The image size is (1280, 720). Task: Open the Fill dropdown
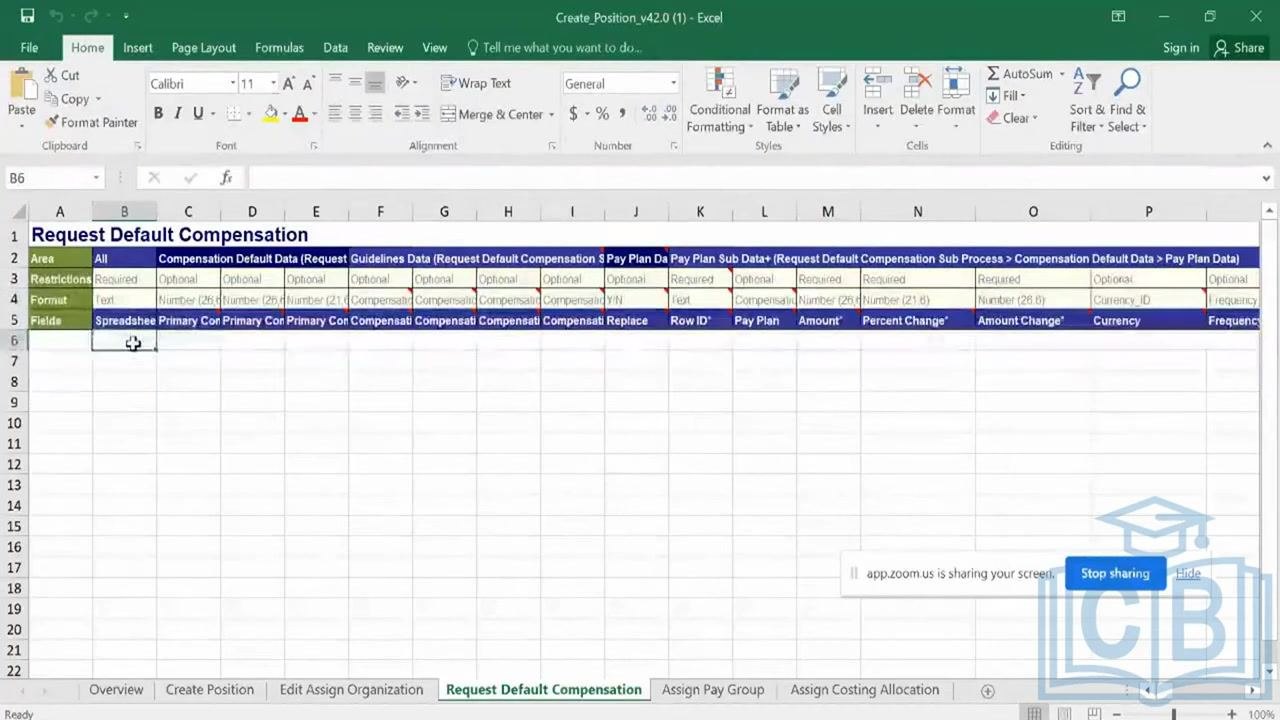(1007, 96)
